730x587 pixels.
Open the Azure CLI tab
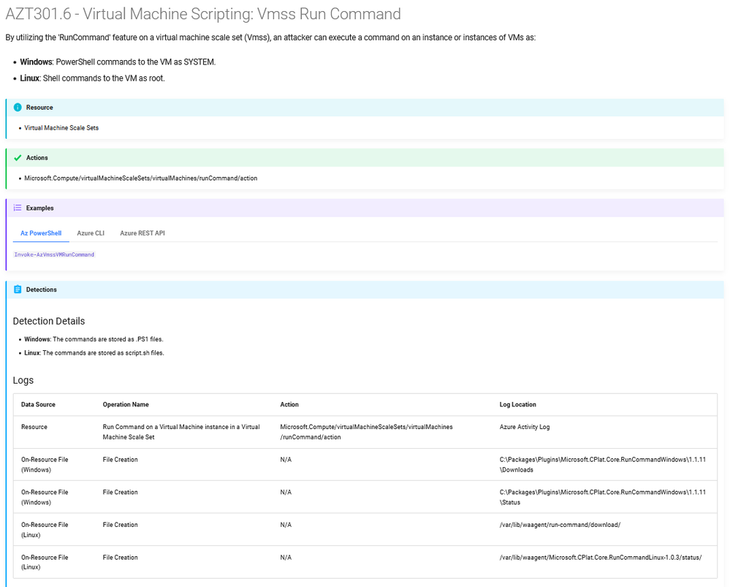point(91,233)
